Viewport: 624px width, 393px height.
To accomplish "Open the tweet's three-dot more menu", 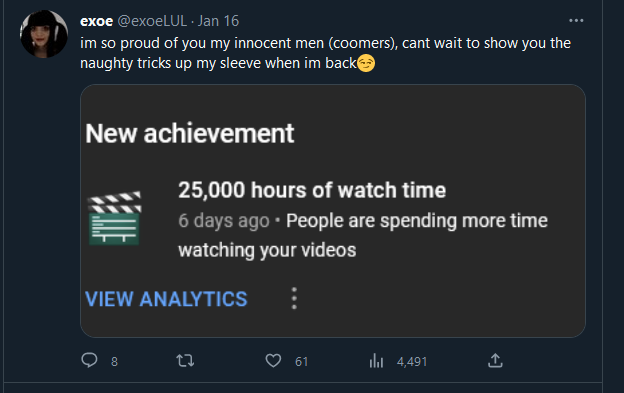I will click(x=576, y=21).
